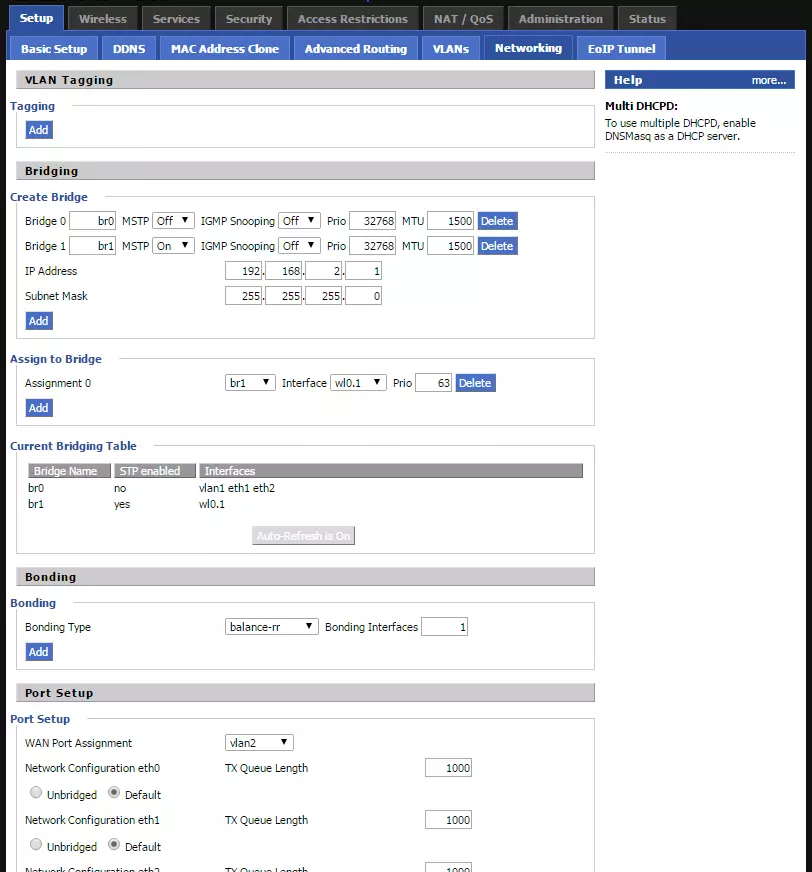Add a new bonding interface

point(38,651)
